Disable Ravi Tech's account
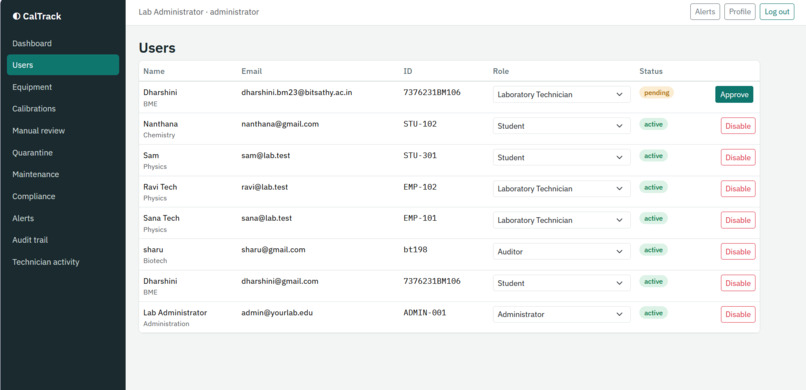 point(738,189)
